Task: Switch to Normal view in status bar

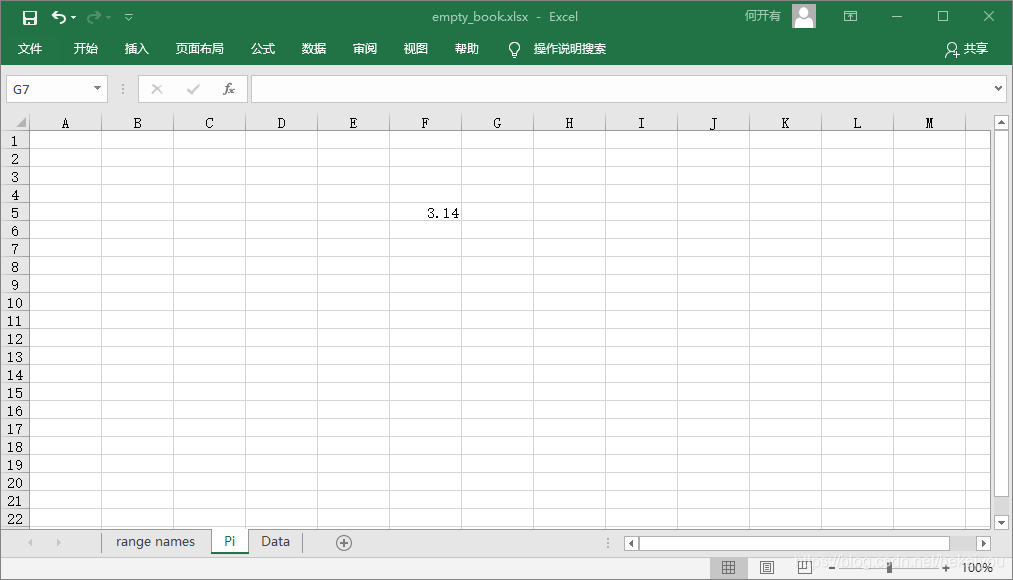Action: (728, 567)
